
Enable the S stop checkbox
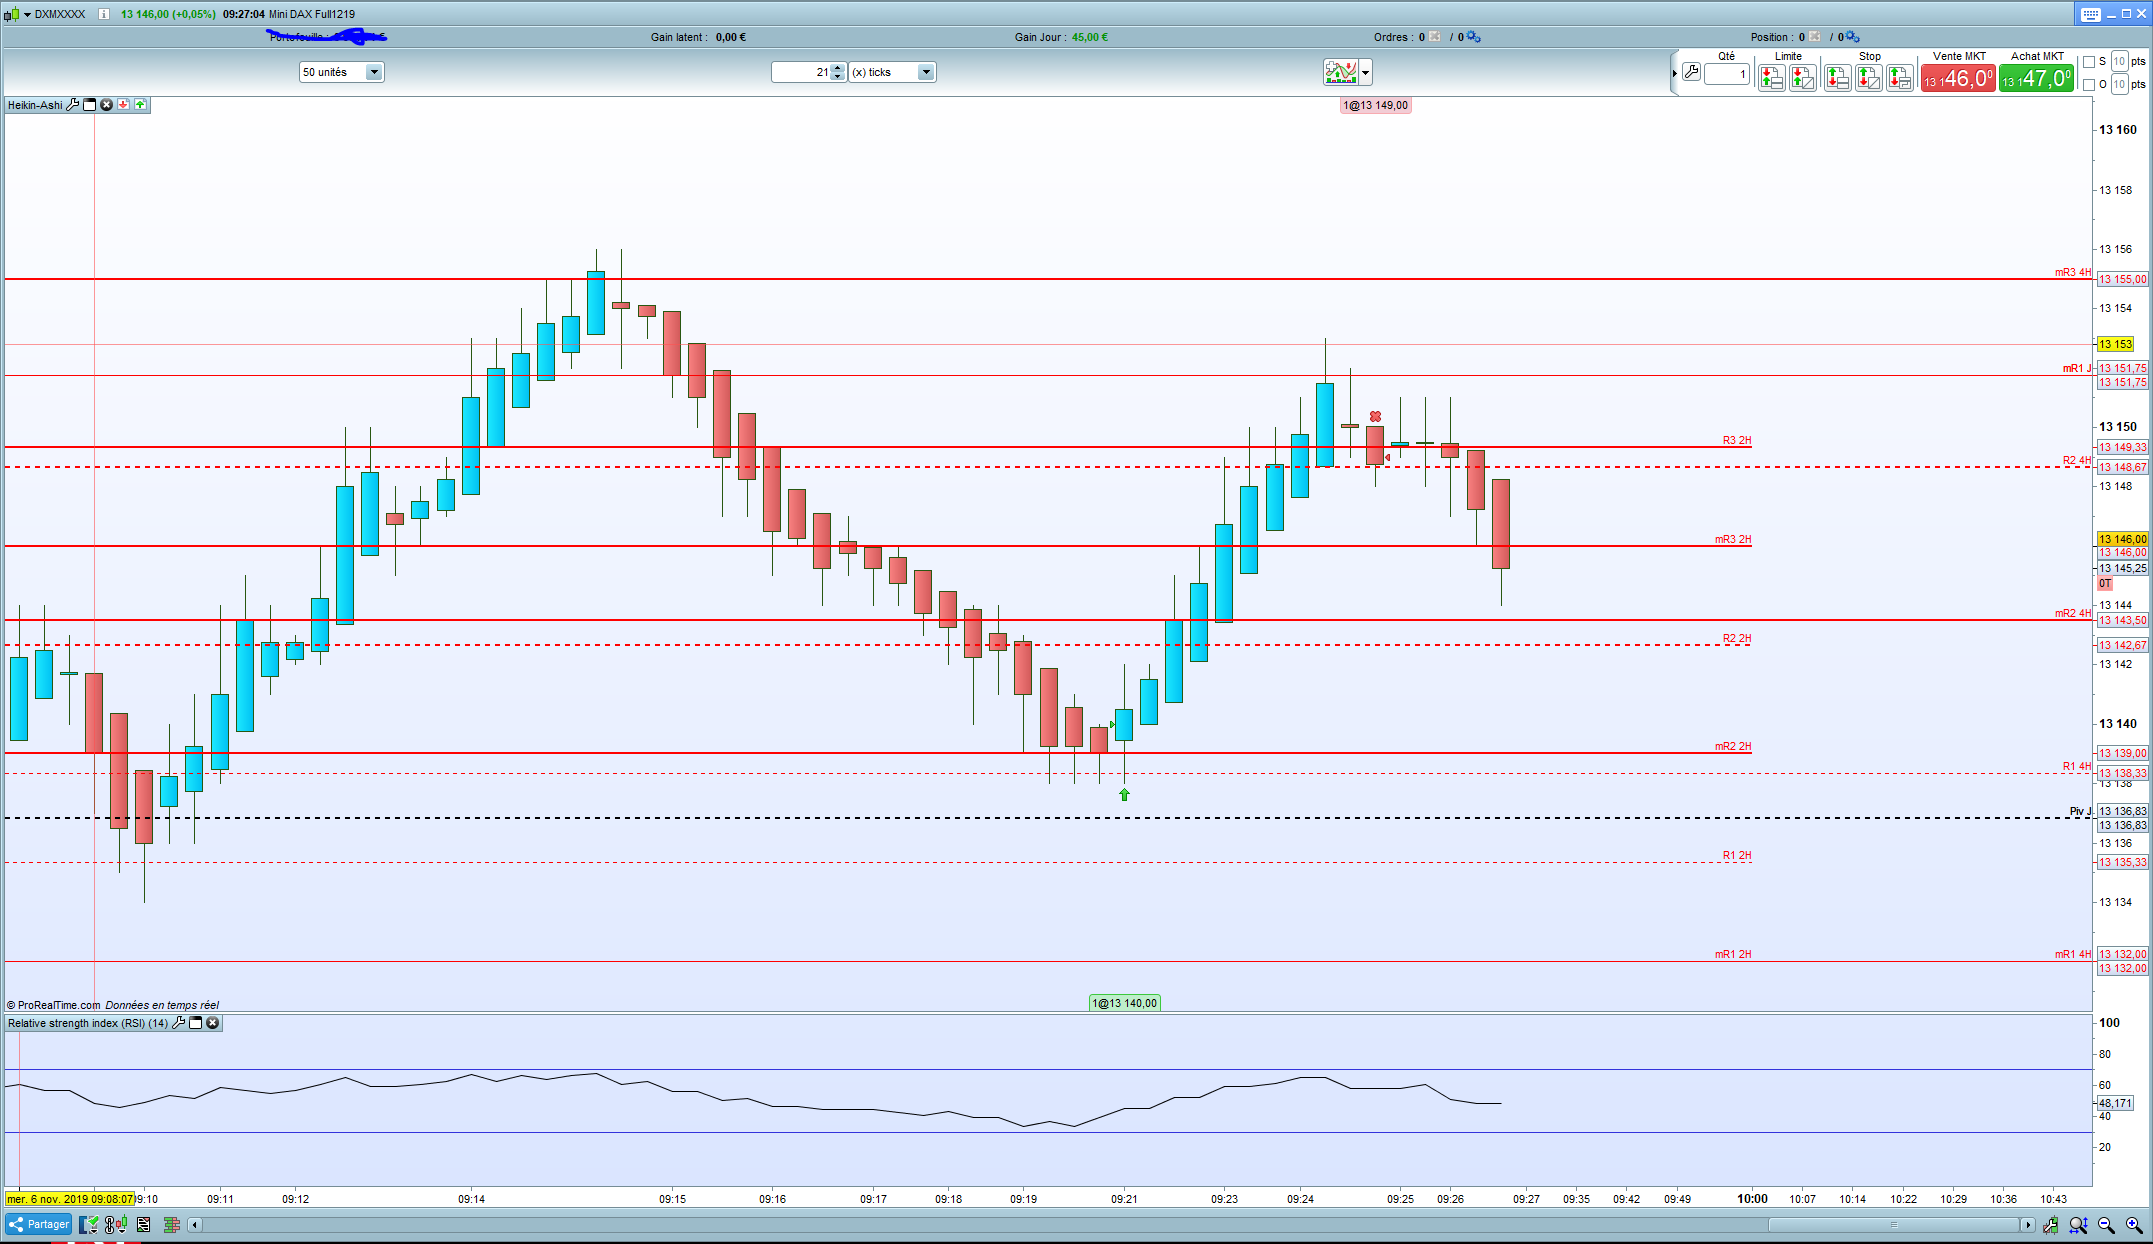click(2089, 62)
